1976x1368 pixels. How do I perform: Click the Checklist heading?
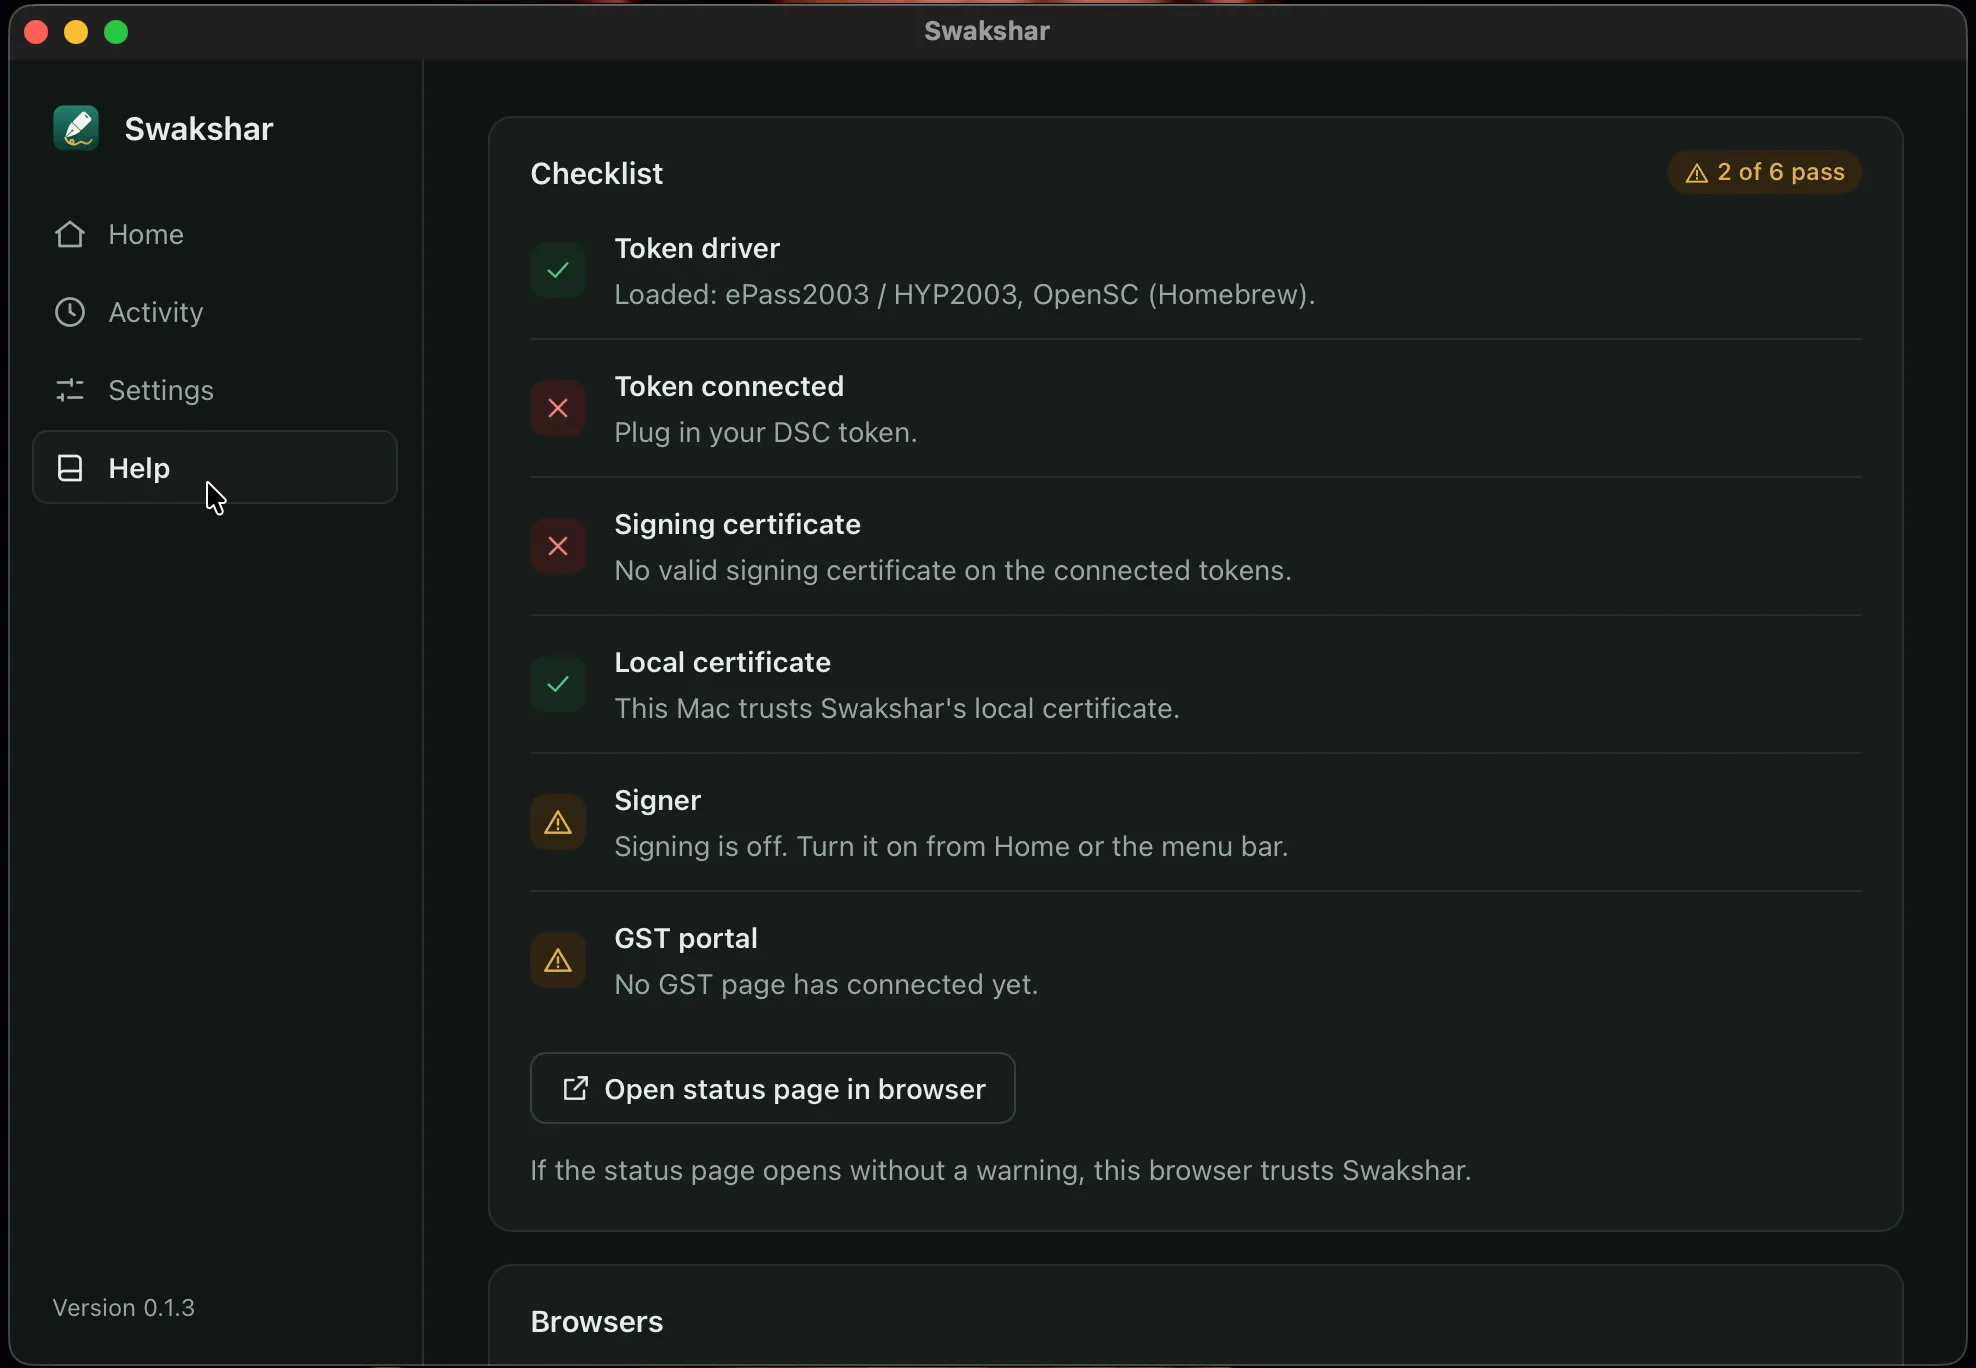tap(597, 173)
